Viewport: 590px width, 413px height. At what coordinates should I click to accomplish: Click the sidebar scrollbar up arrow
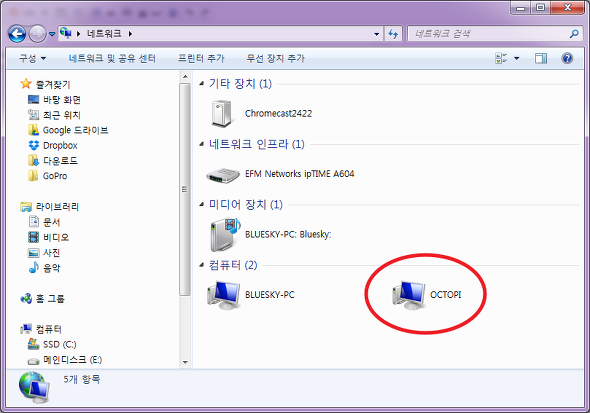pyautogui.click(x=185, y=77)
